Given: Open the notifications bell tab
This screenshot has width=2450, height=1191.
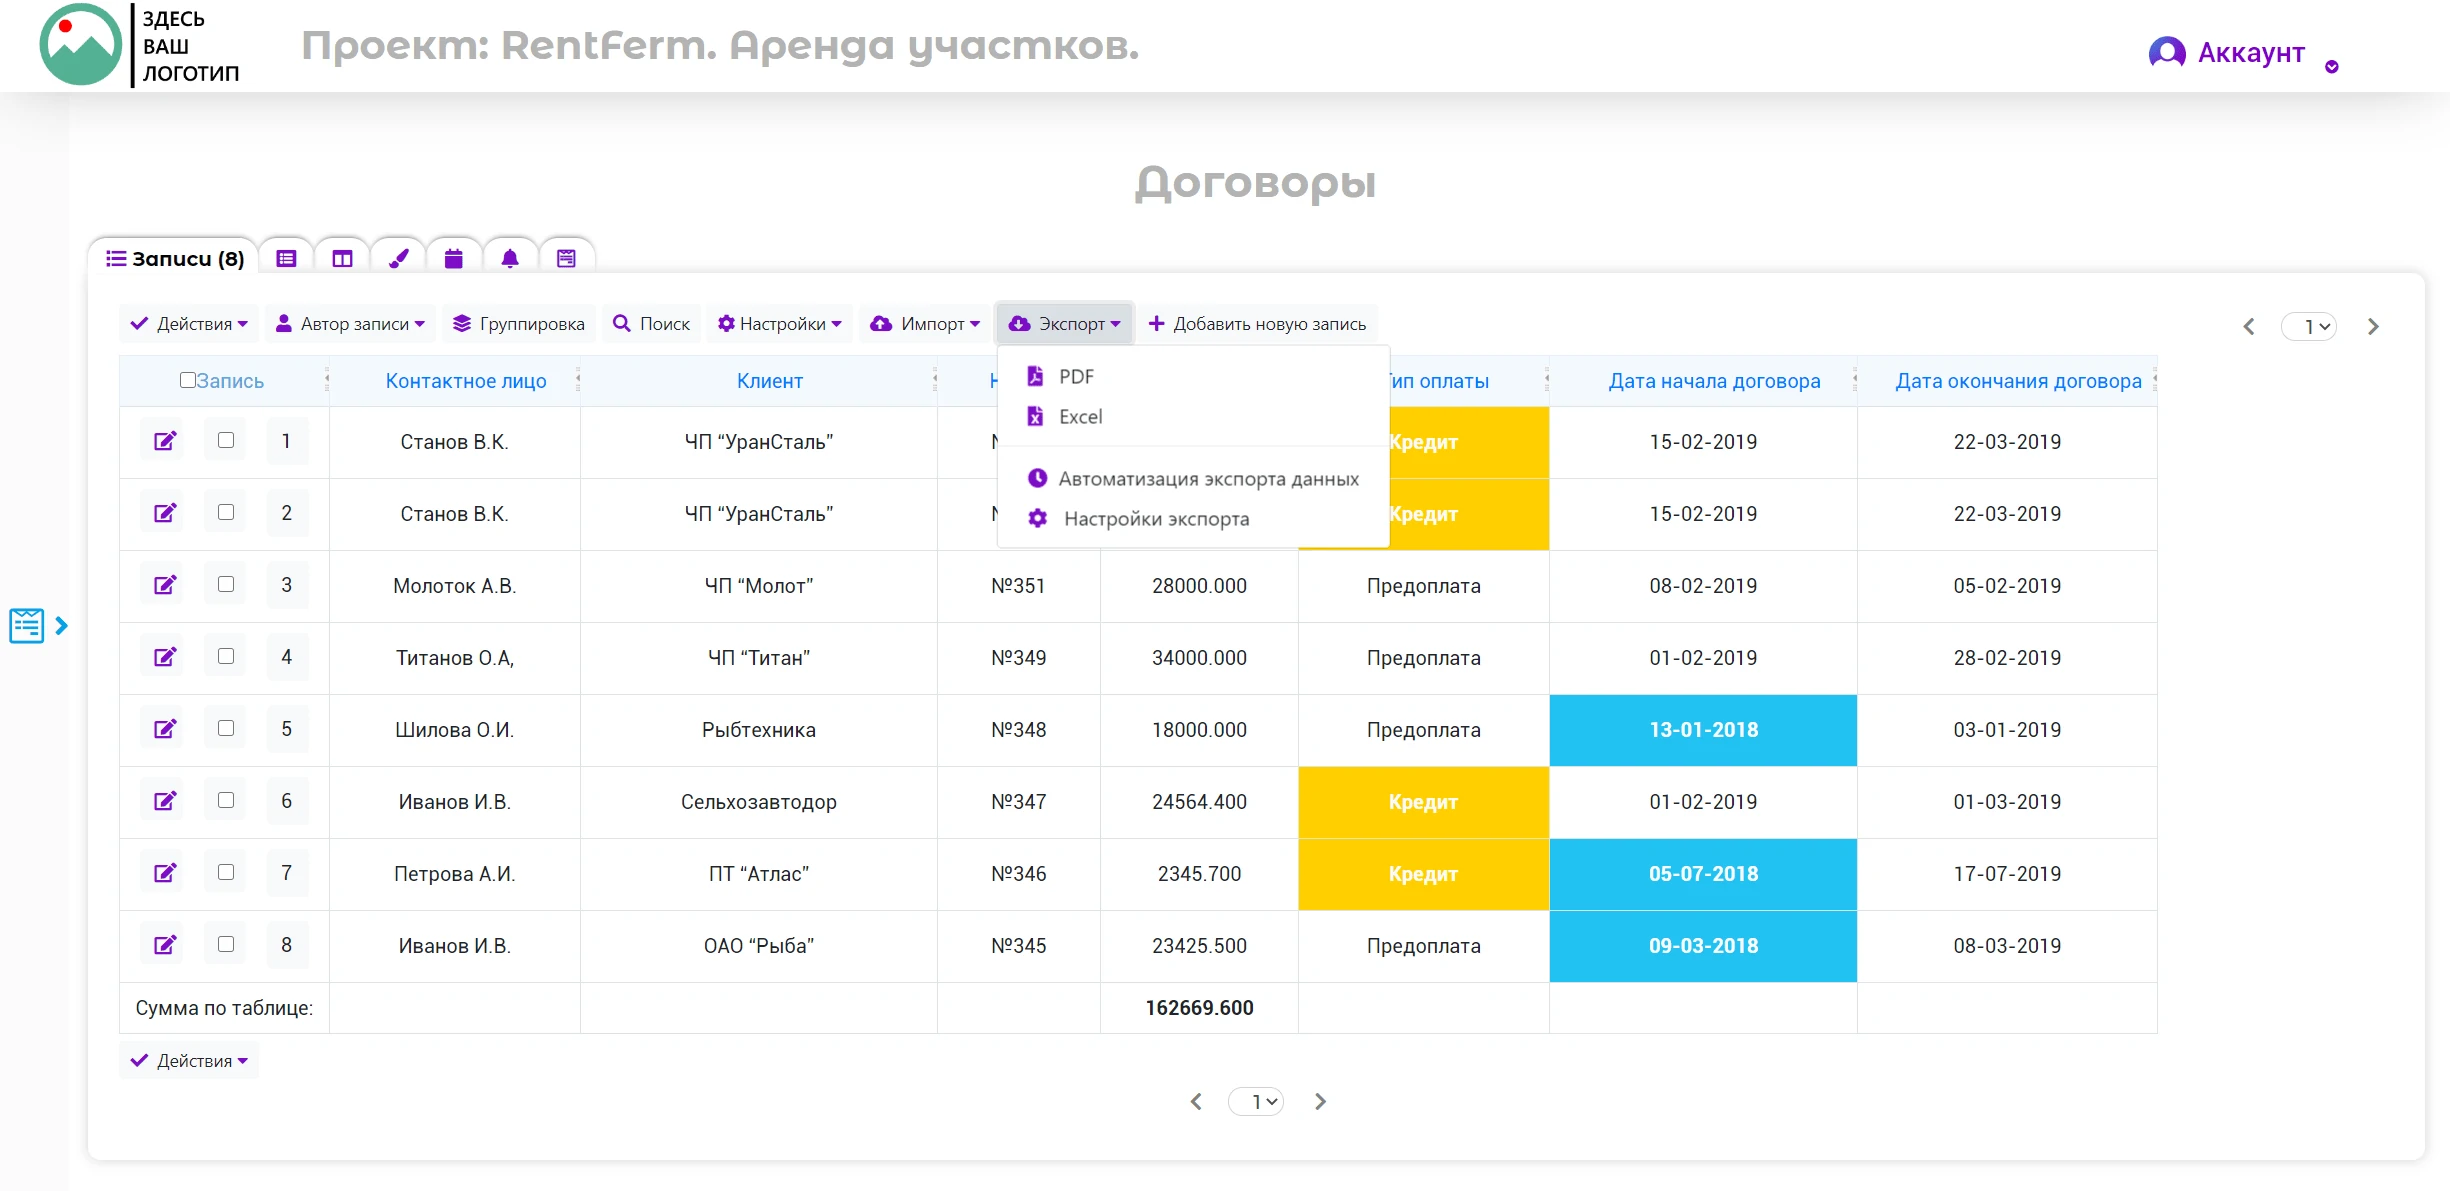Looking at the screenshot, I should coord(510,258).
